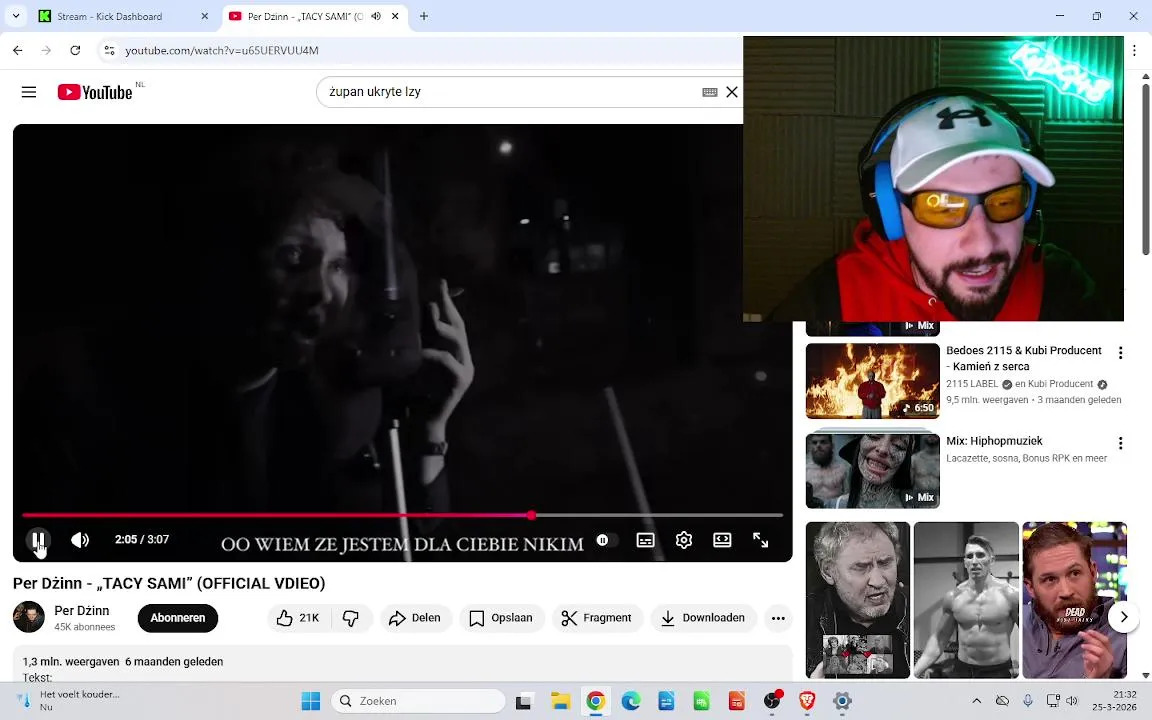Image resolution: width=1152 pixels, height=720 pixels.
Task: Toggle autoplay switch in player
Action: tap(606, 540)
